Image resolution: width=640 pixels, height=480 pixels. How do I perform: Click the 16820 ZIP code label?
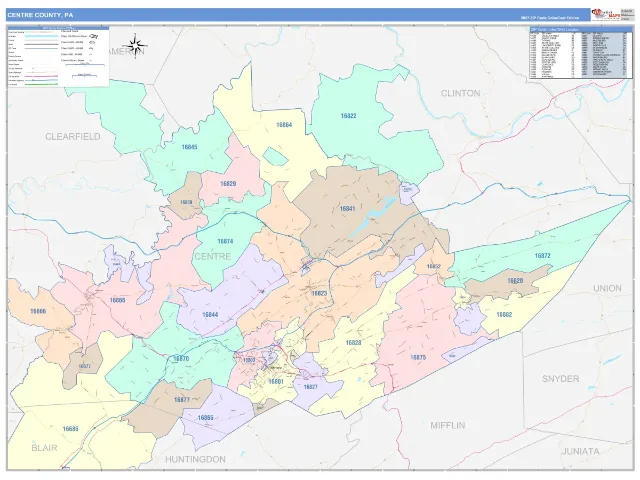pyautogui.click(x=515, y=281)
